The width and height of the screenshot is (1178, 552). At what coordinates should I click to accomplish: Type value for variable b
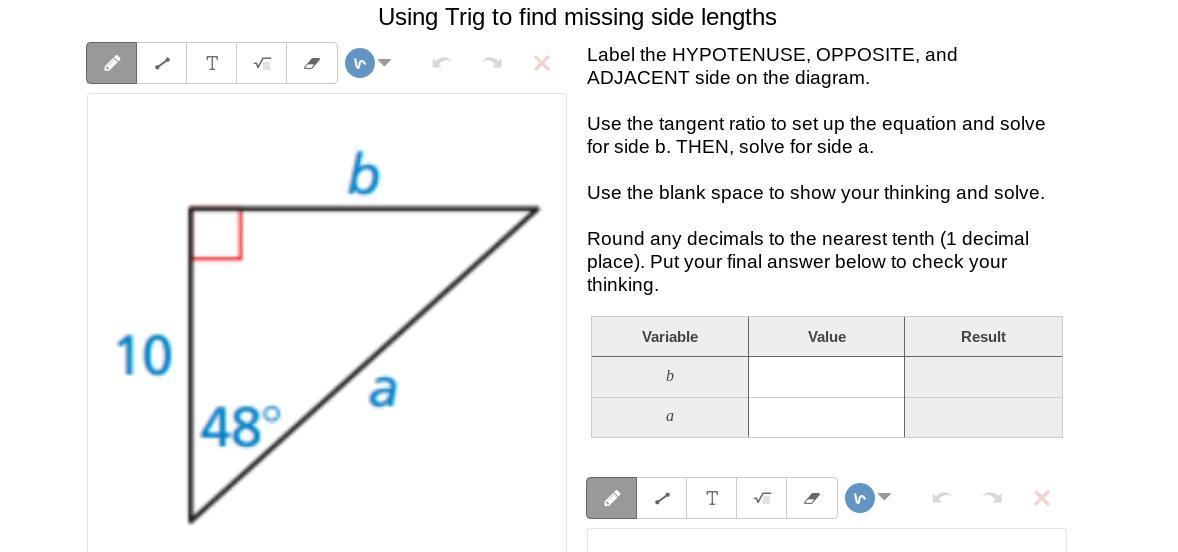click(x=826, y=377)
